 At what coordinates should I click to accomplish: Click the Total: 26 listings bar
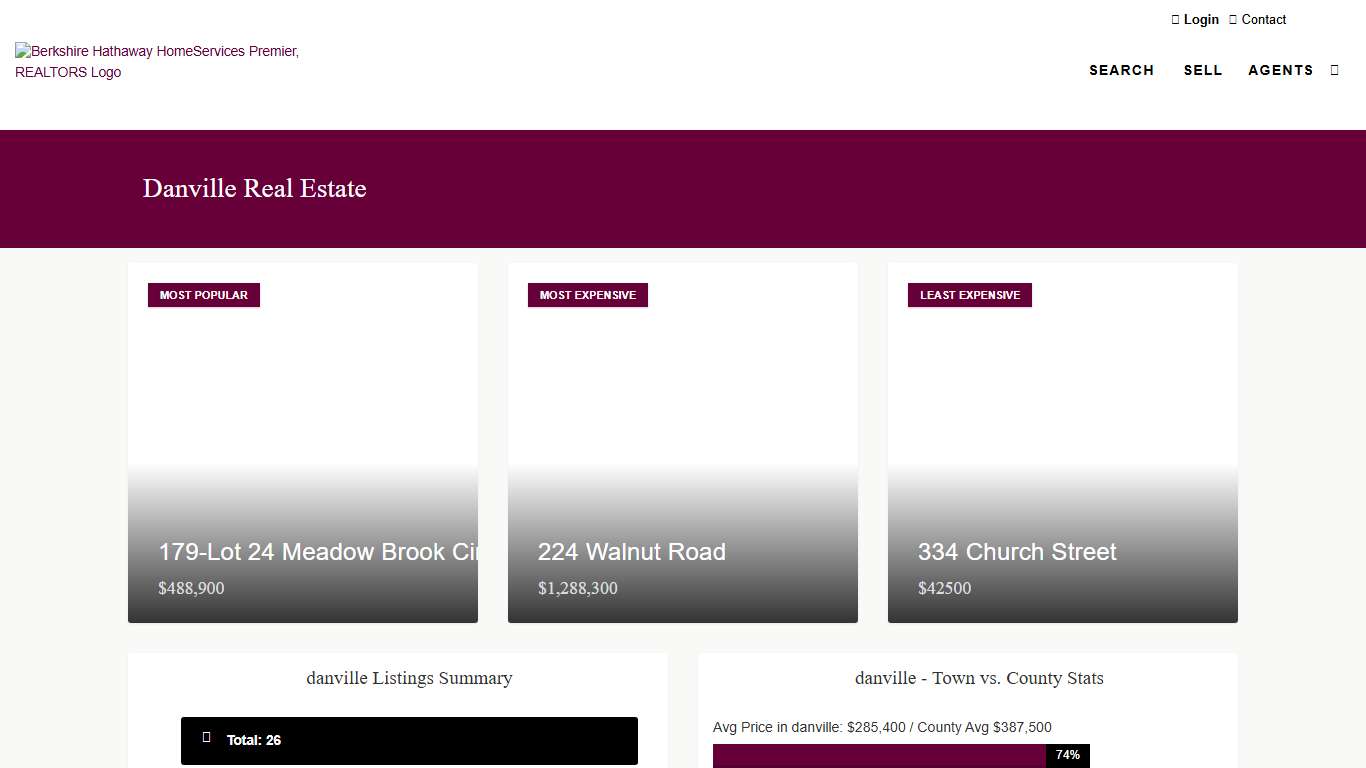pos(409,741)
